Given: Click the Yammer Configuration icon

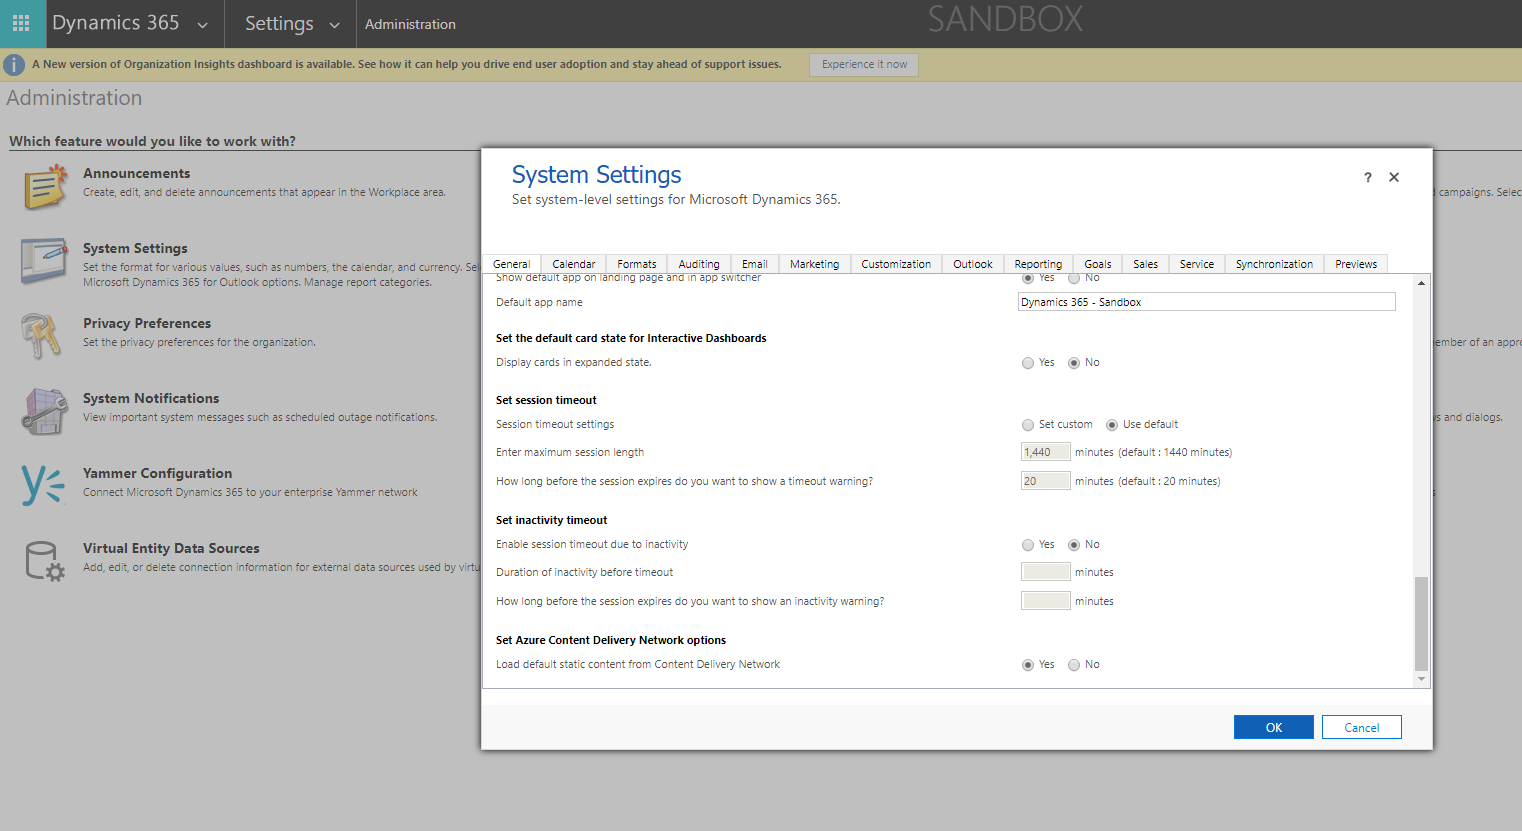Looking at the screenshot, I should (x=43, y=485).
